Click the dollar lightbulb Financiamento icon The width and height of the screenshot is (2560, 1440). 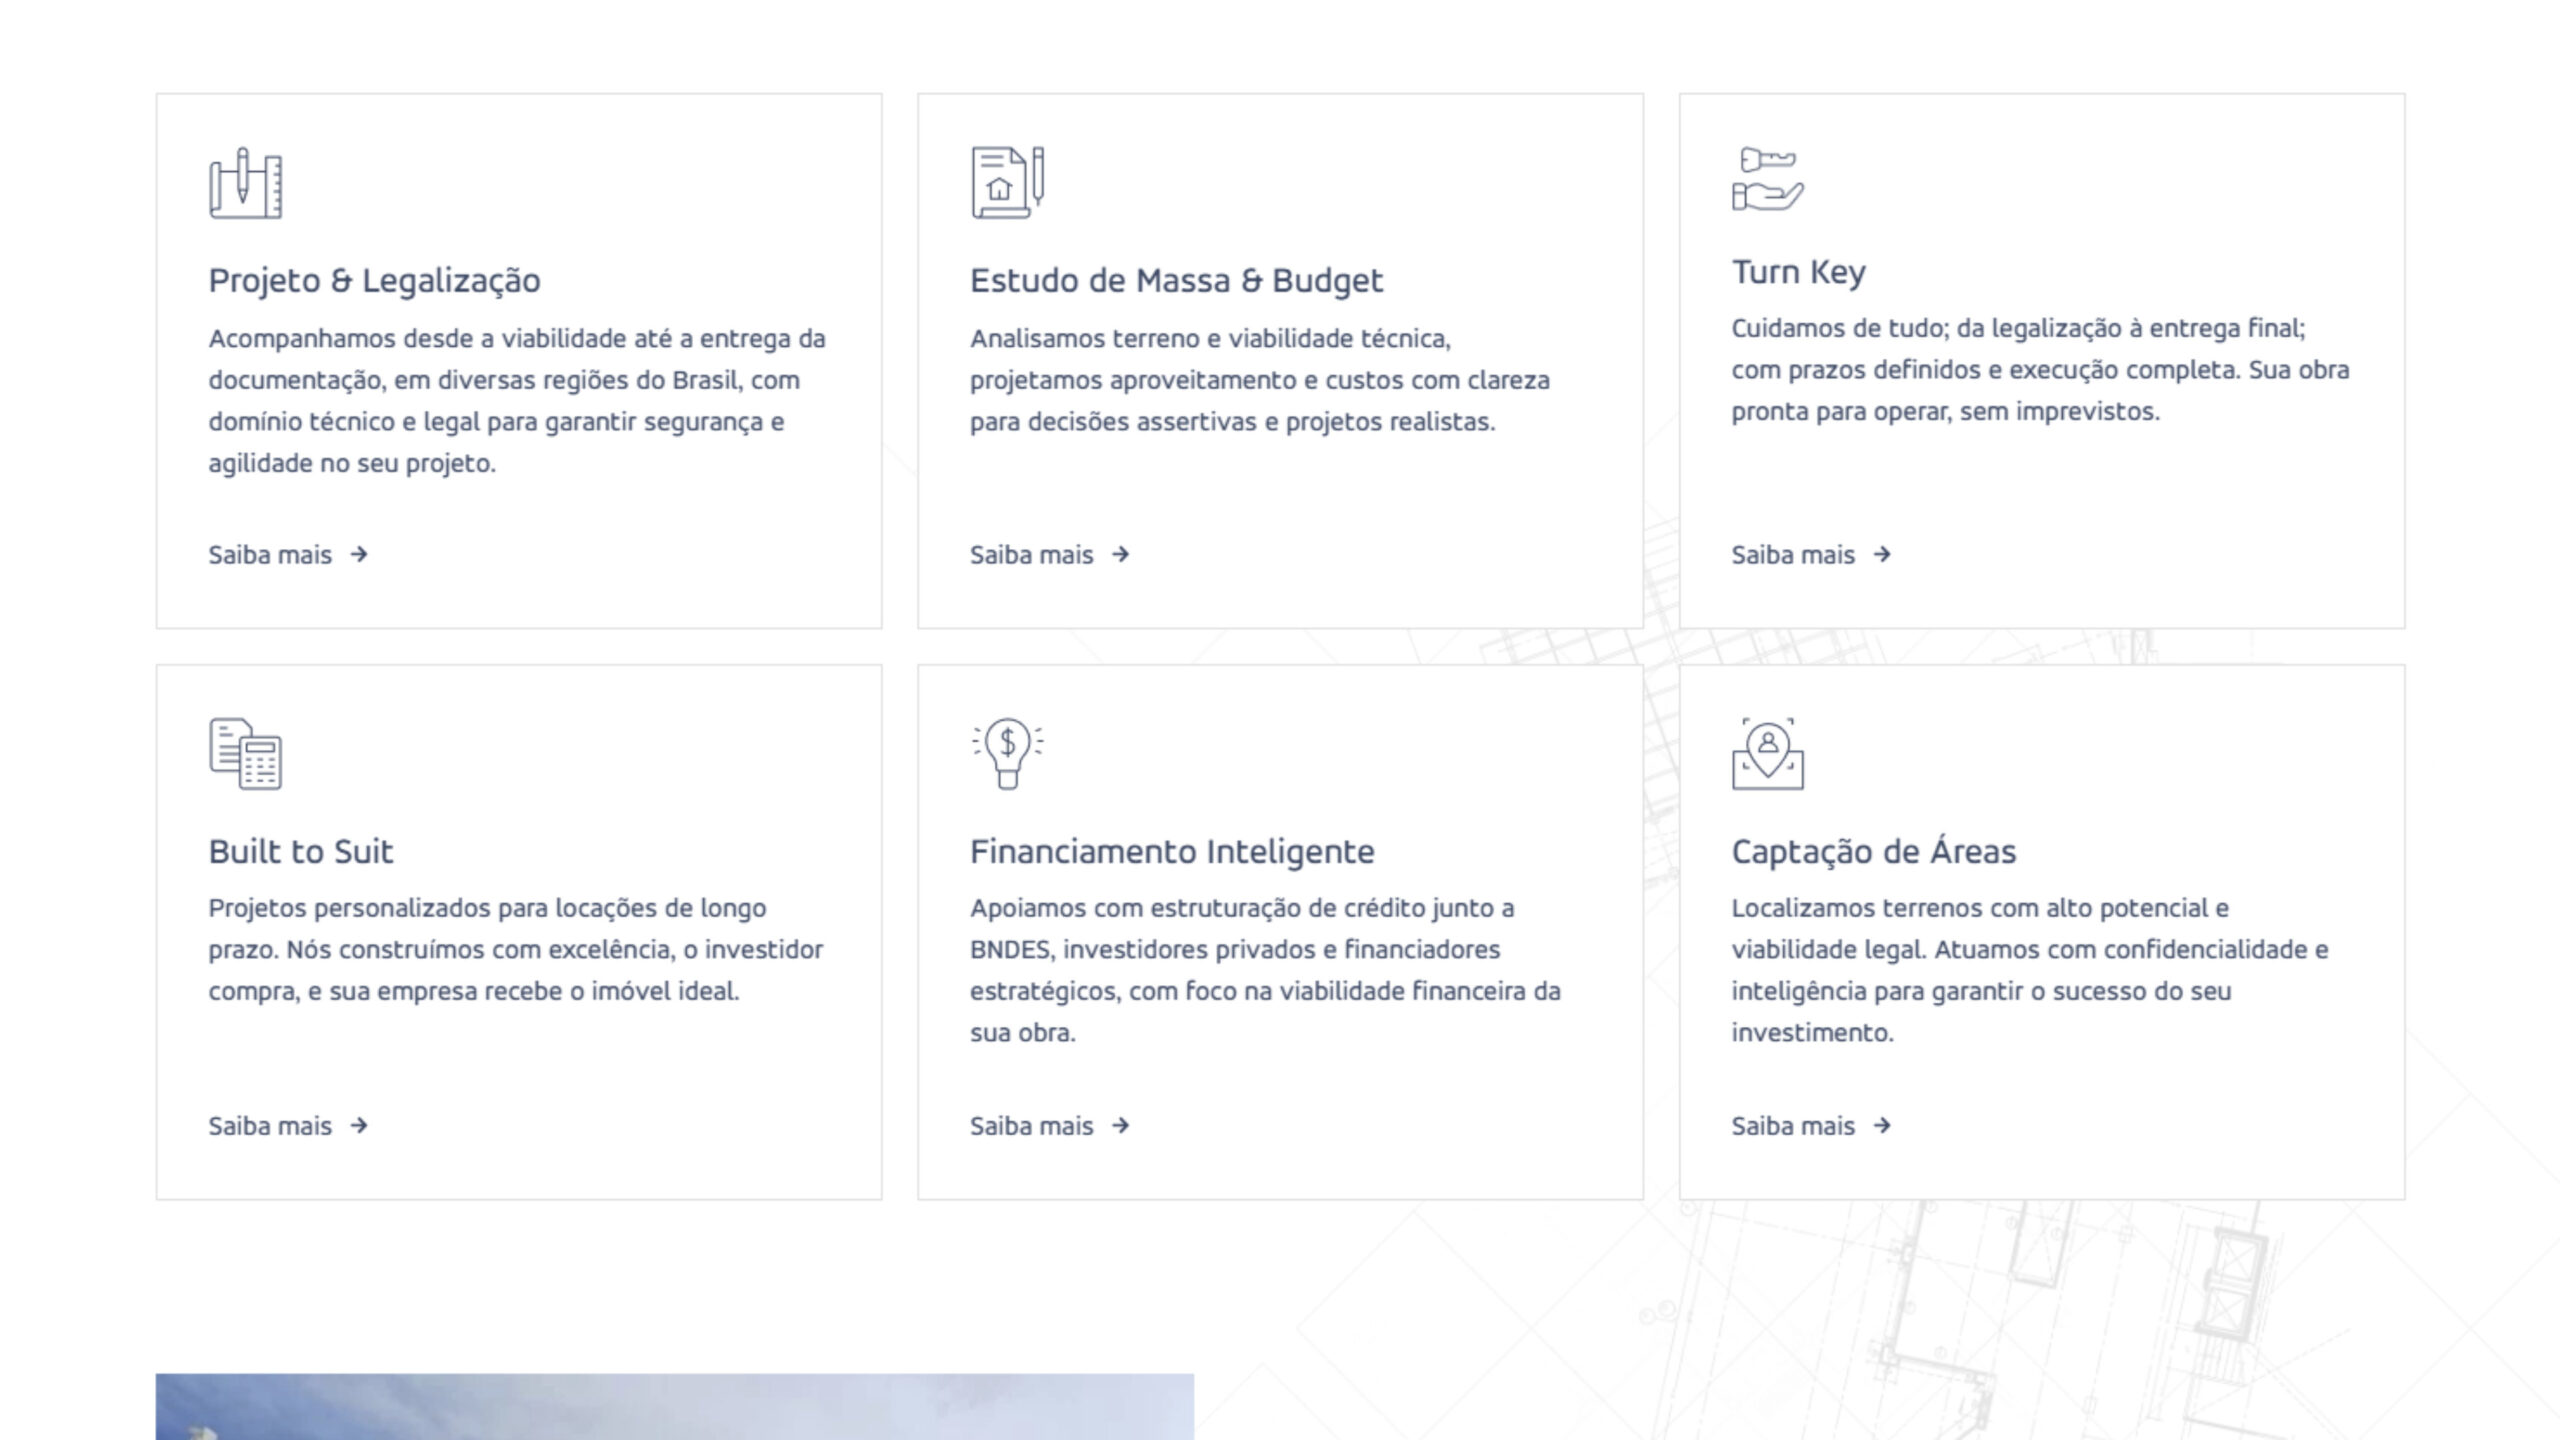tap(1007, 753)
